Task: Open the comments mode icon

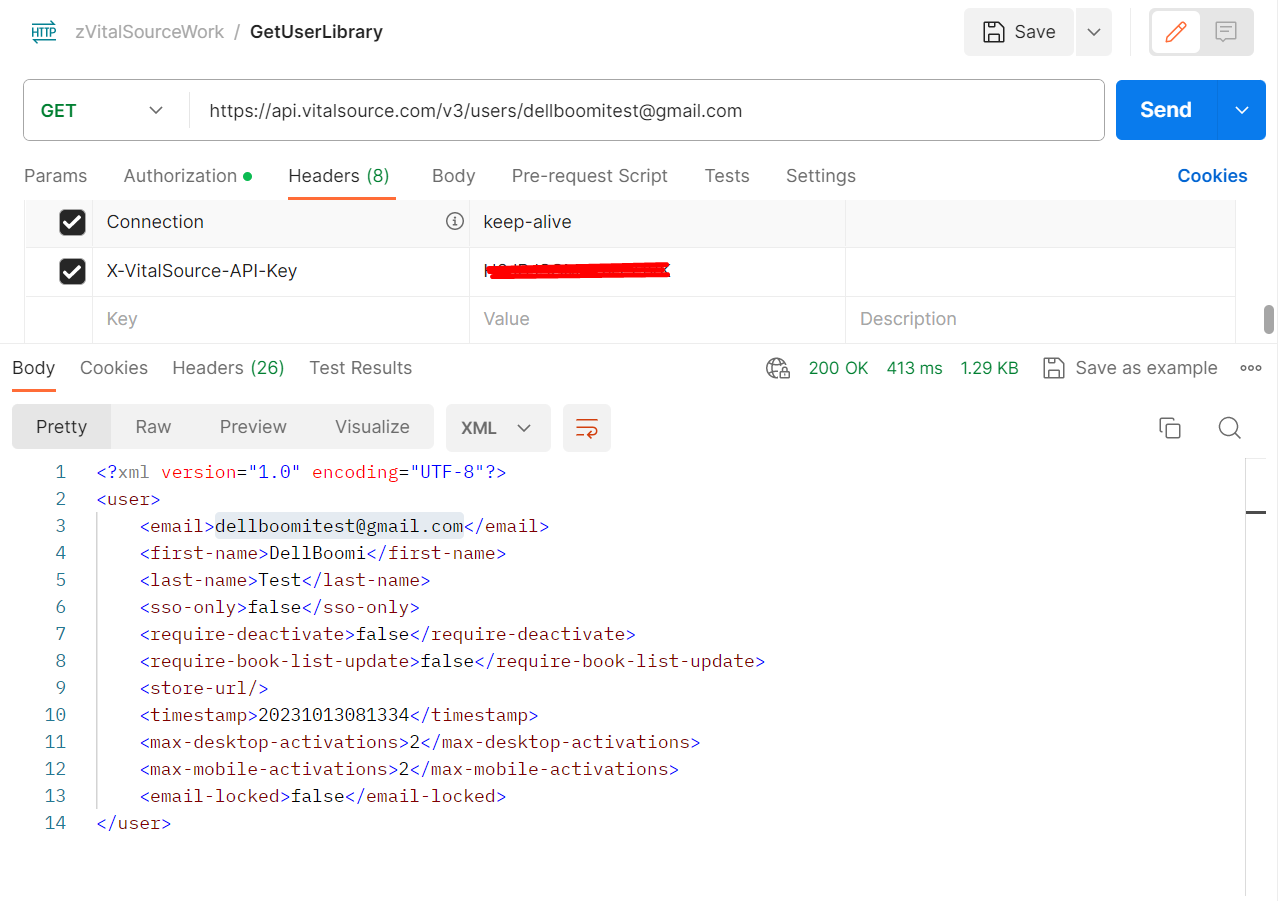Action: click(x=1226, y=32)
